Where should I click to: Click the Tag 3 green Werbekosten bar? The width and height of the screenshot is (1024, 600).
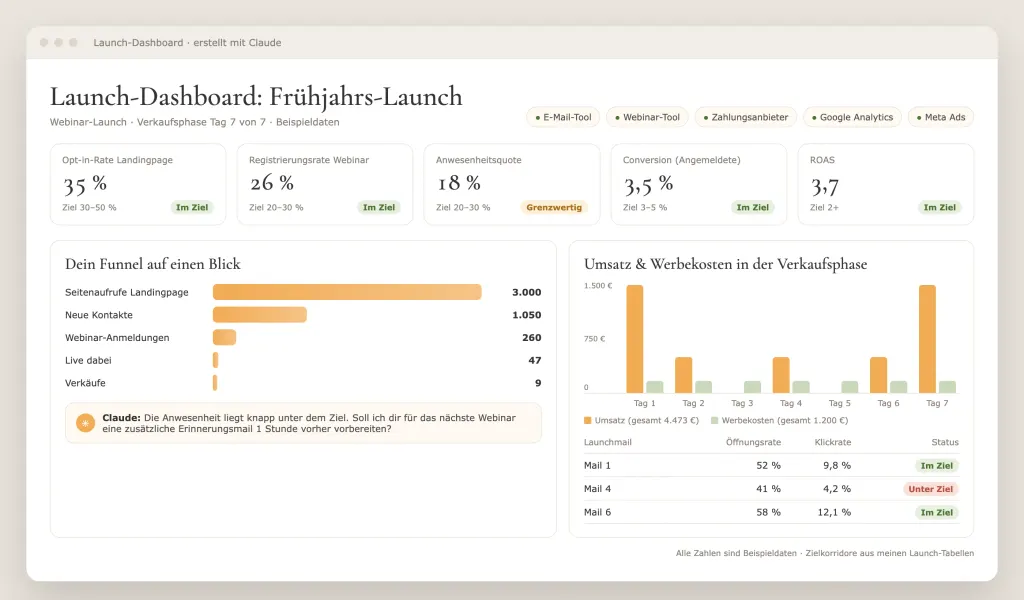(x=752, y=387)
